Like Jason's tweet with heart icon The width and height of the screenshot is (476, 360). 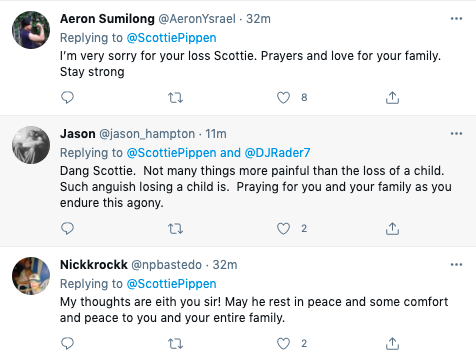pos(283,229)
